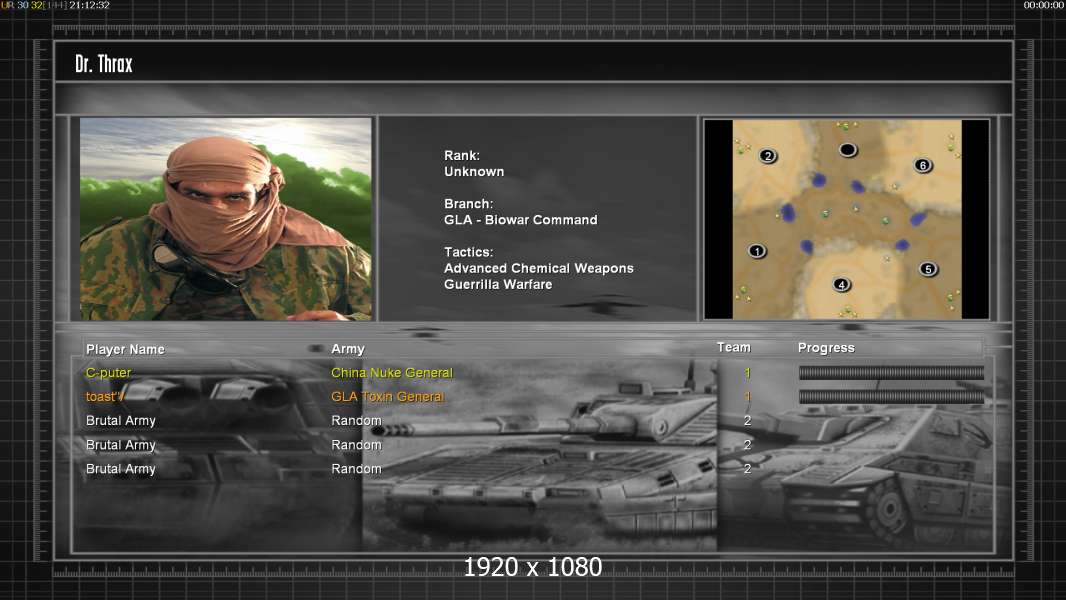This screenshot has width=1066, height=600.
Task: Click the Branch: label
Action: [x=468, y=204]
